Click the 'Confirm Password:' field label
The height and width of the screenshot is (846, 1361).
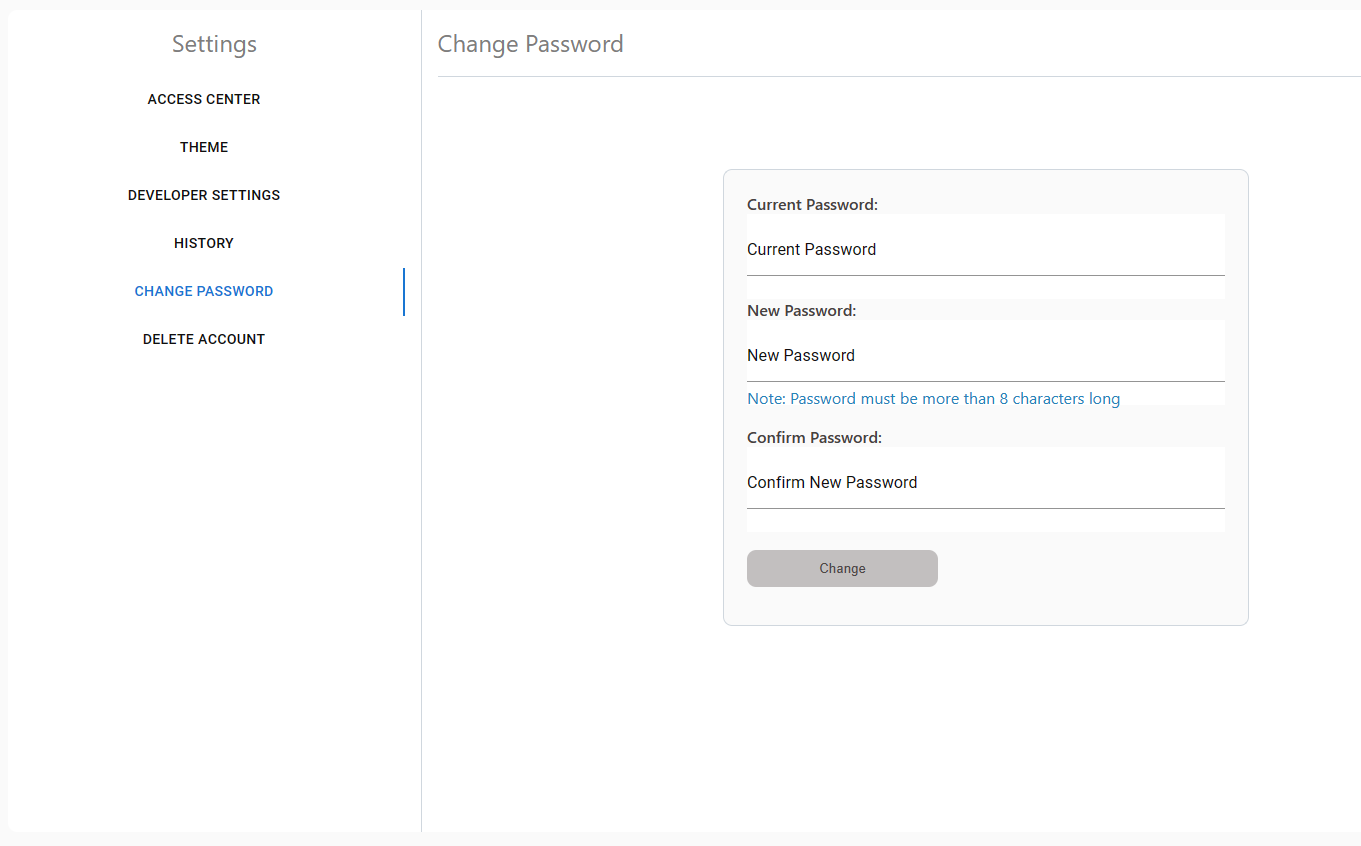coord(814,438)
